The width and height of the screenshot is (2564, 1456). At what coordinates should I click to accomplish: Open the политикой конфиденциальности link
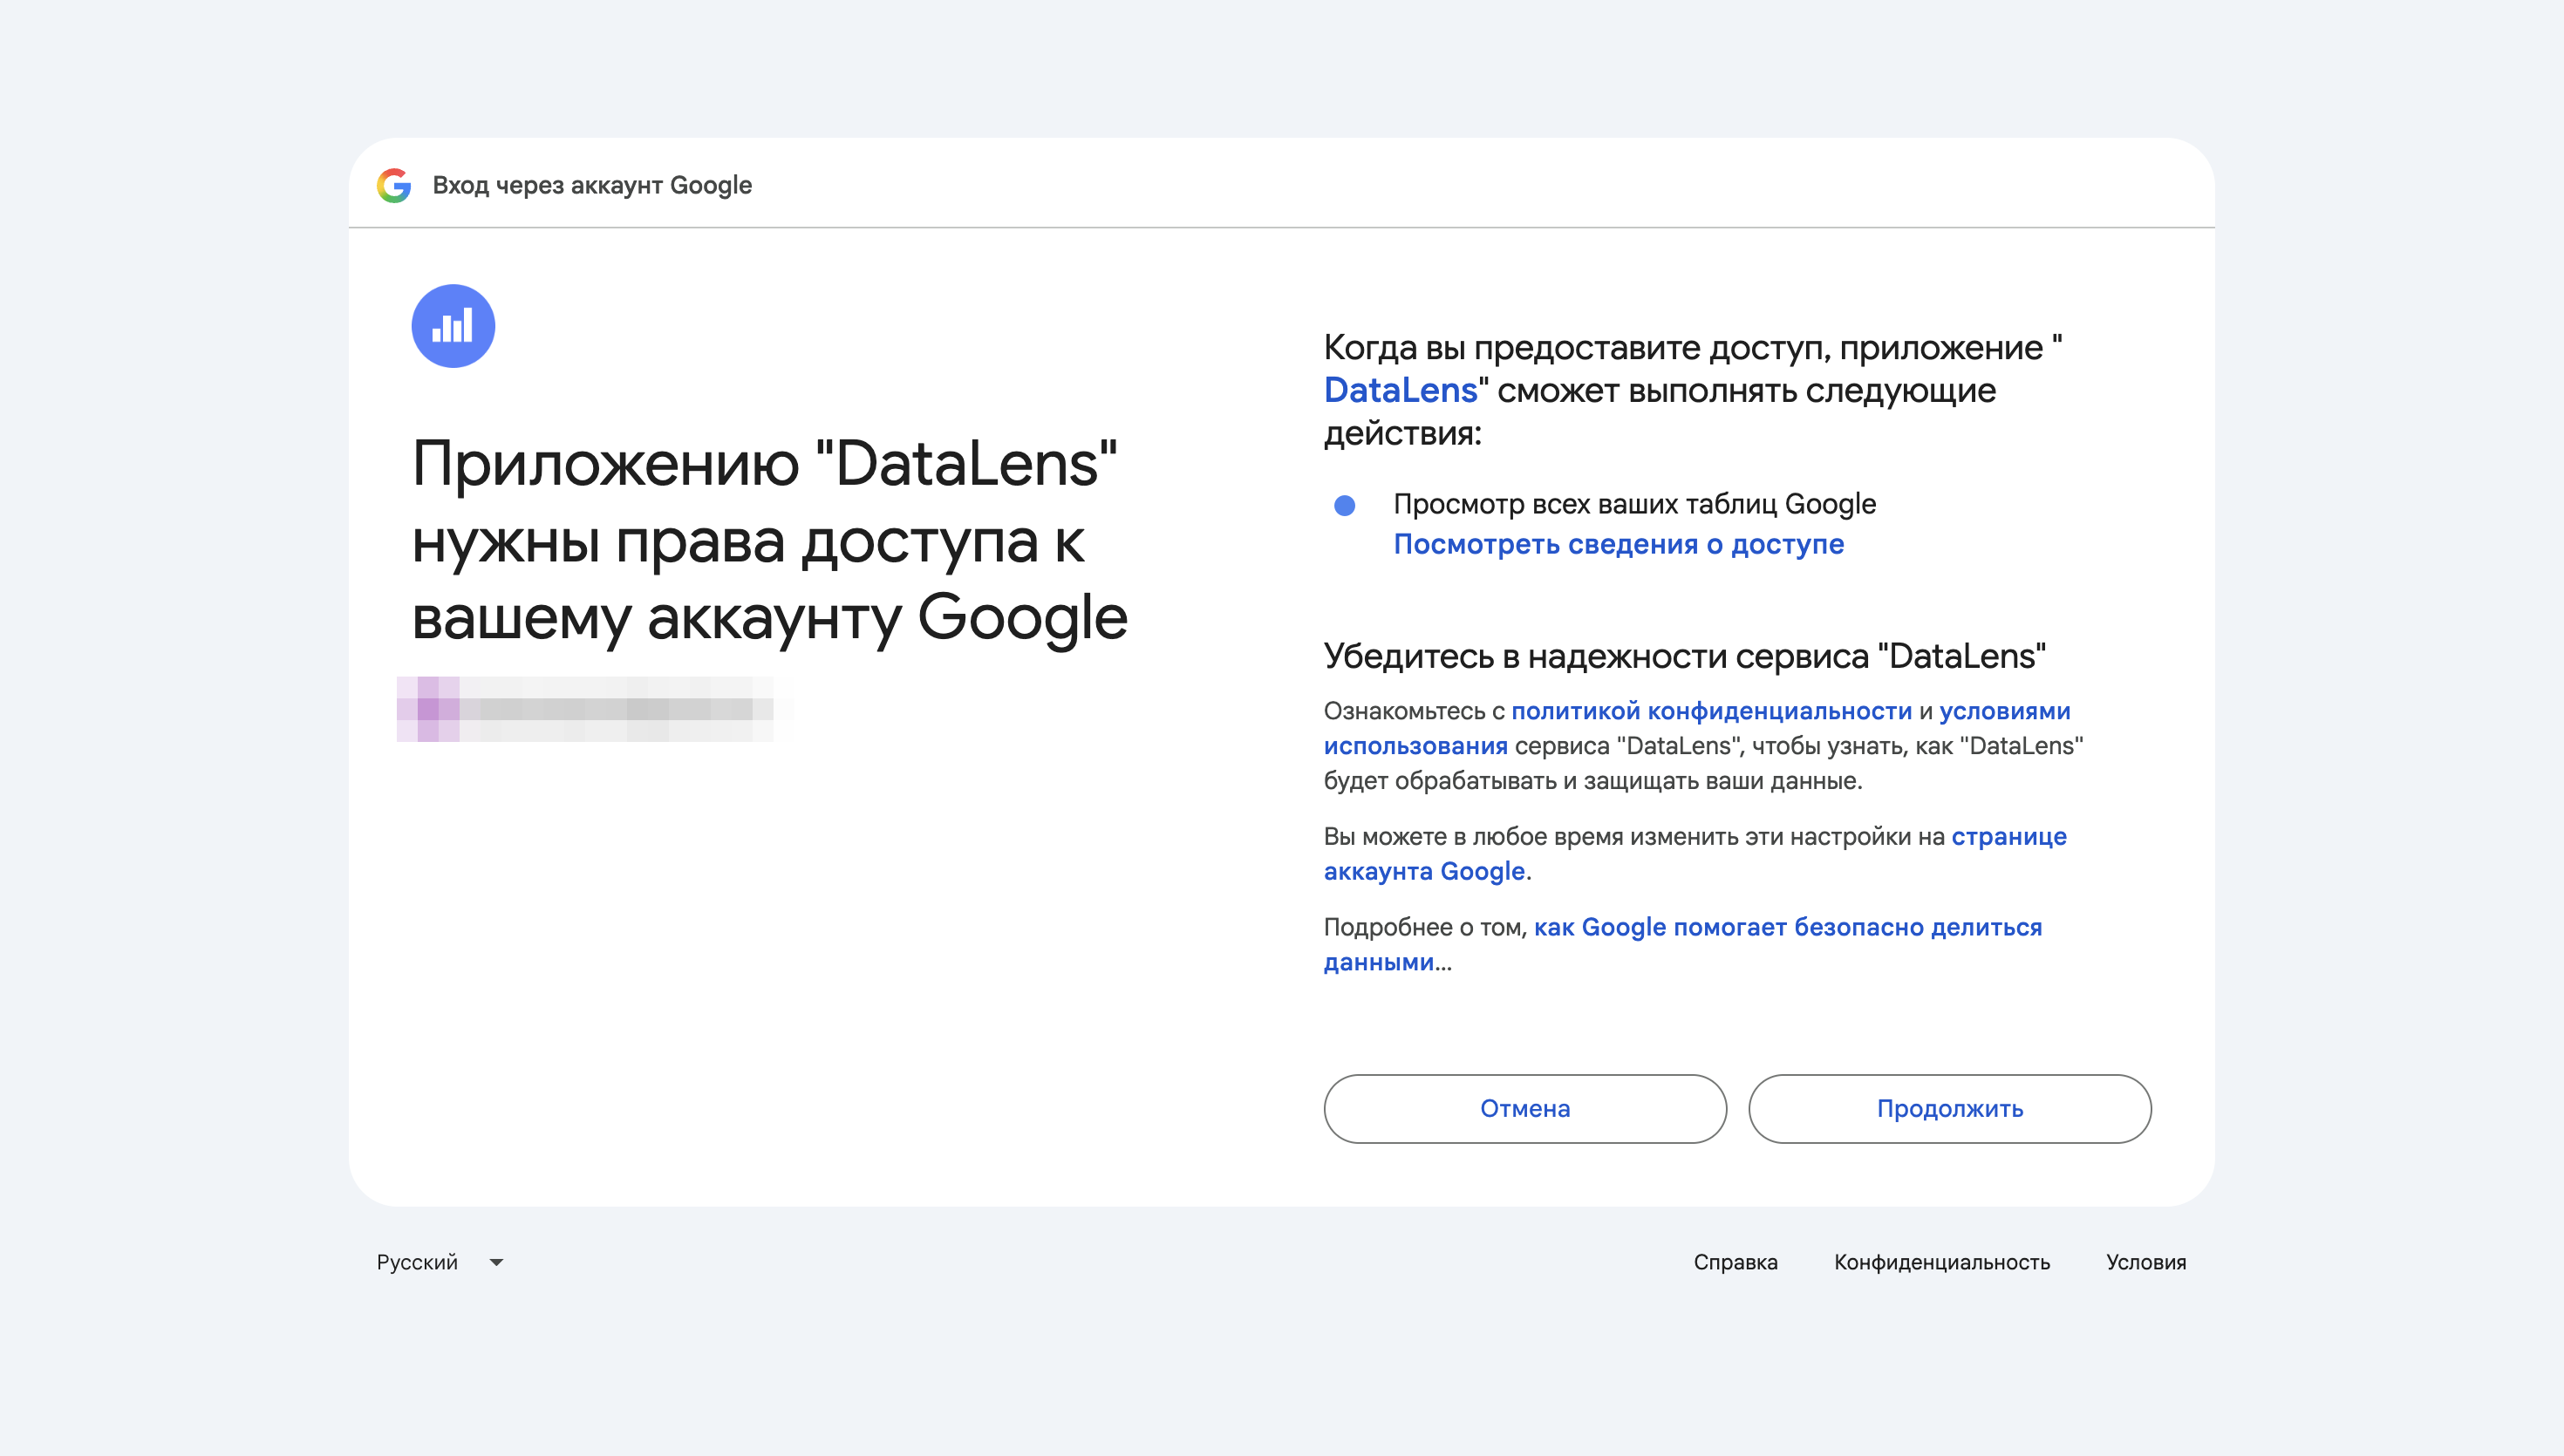[x=1711, y=711]
